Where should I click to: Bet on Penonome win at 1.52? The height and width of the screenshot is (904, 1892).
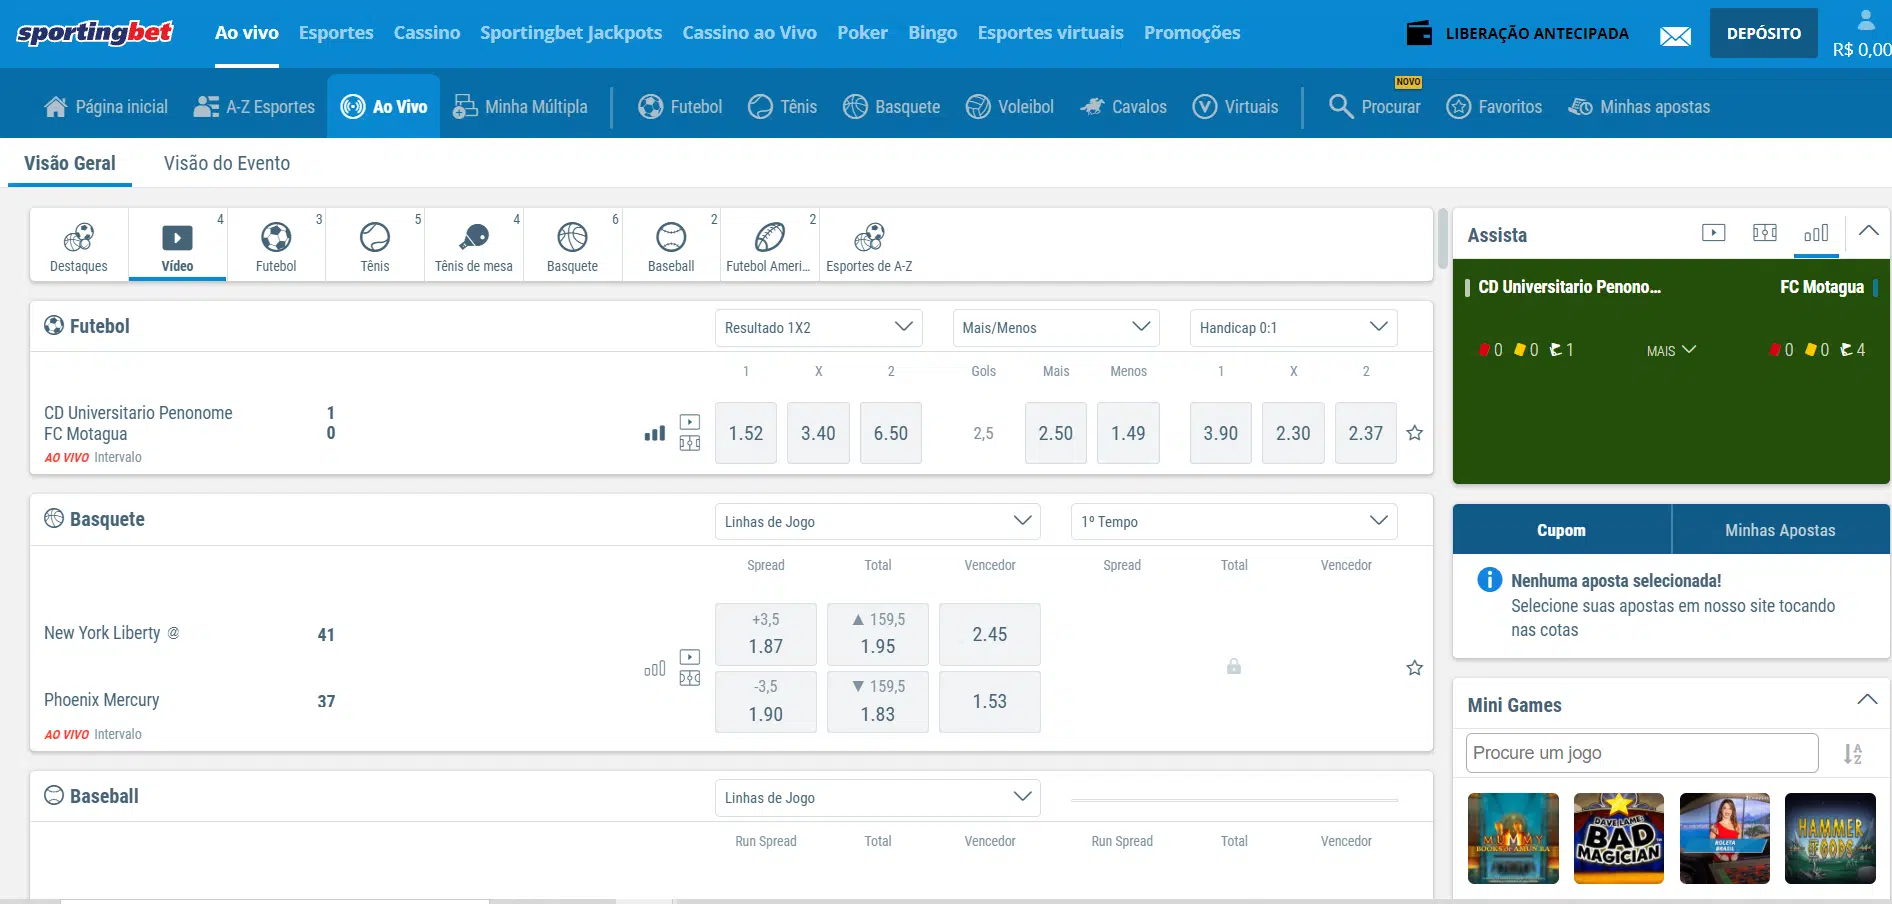746,433
